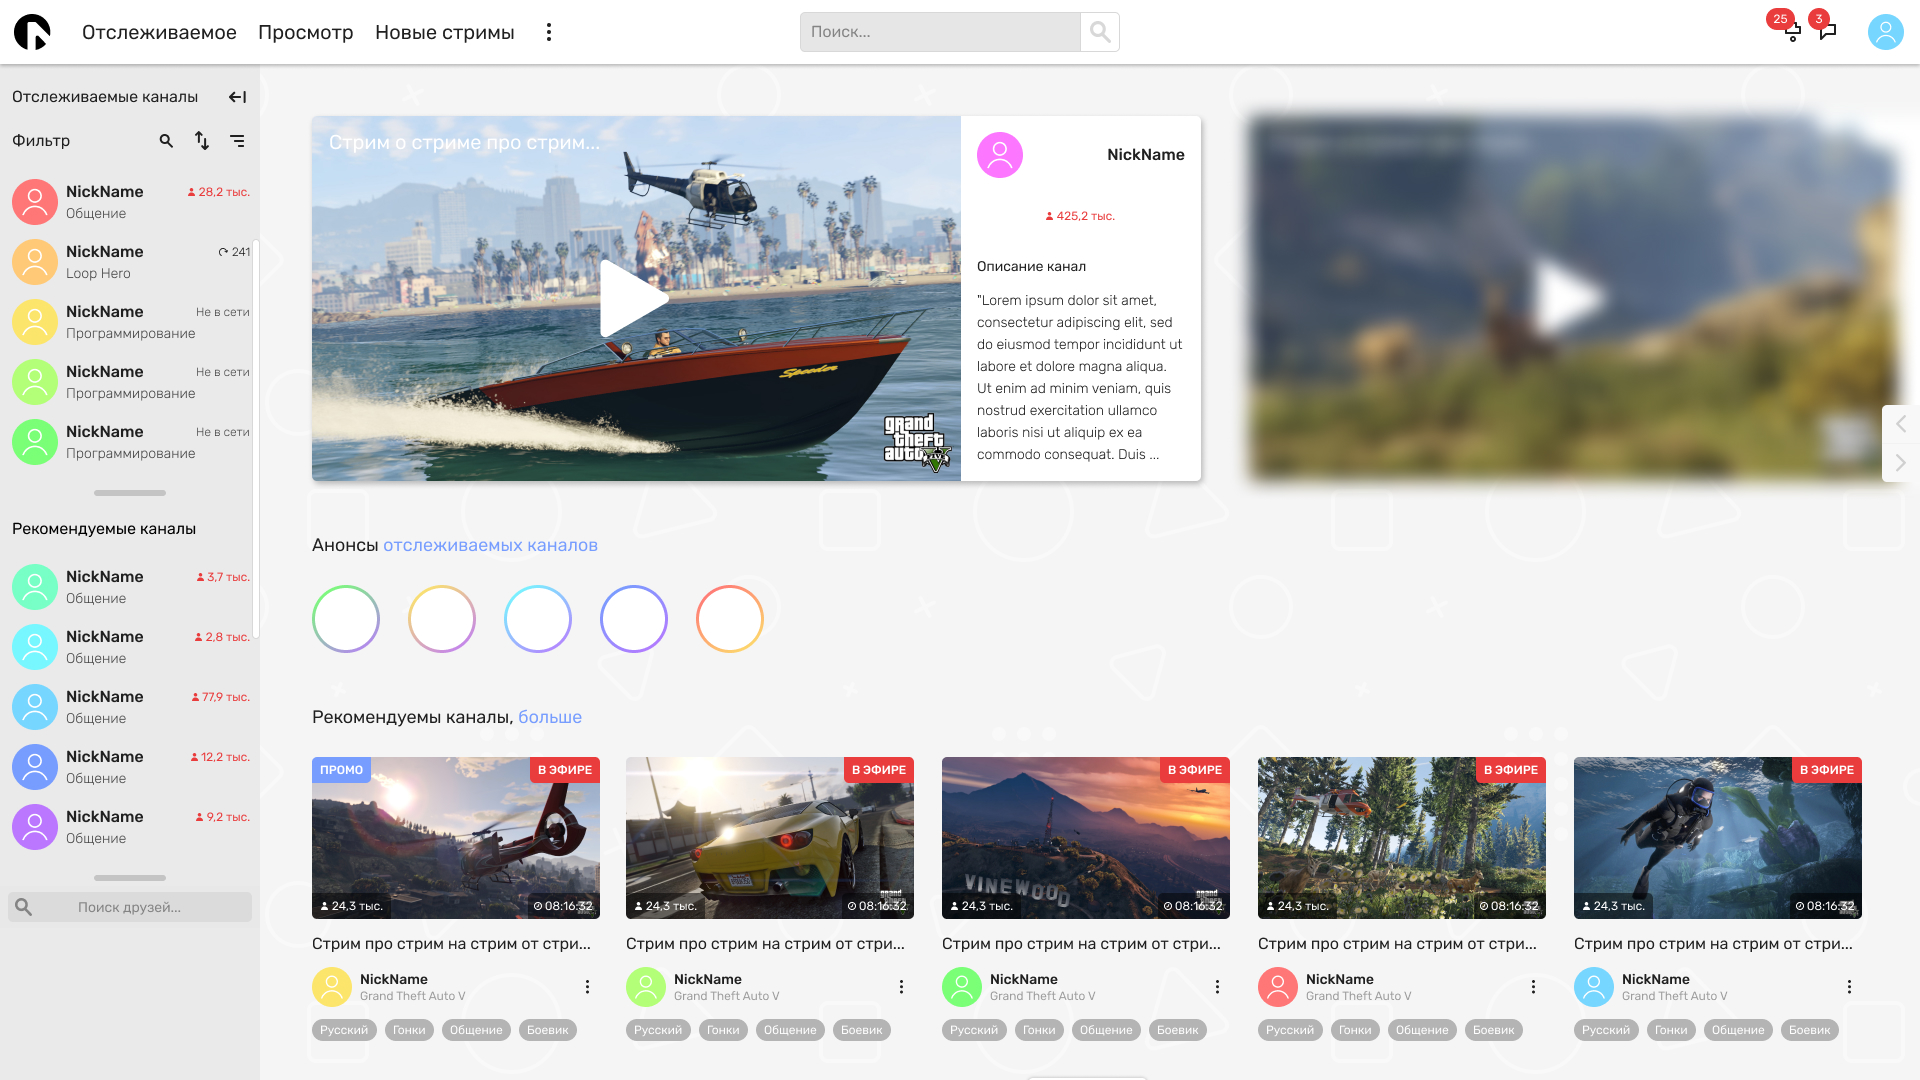The width and height of the screenshot is (1920, 1080).
Task: Open options menu of diver stream card
Action: coord(1849,987)
